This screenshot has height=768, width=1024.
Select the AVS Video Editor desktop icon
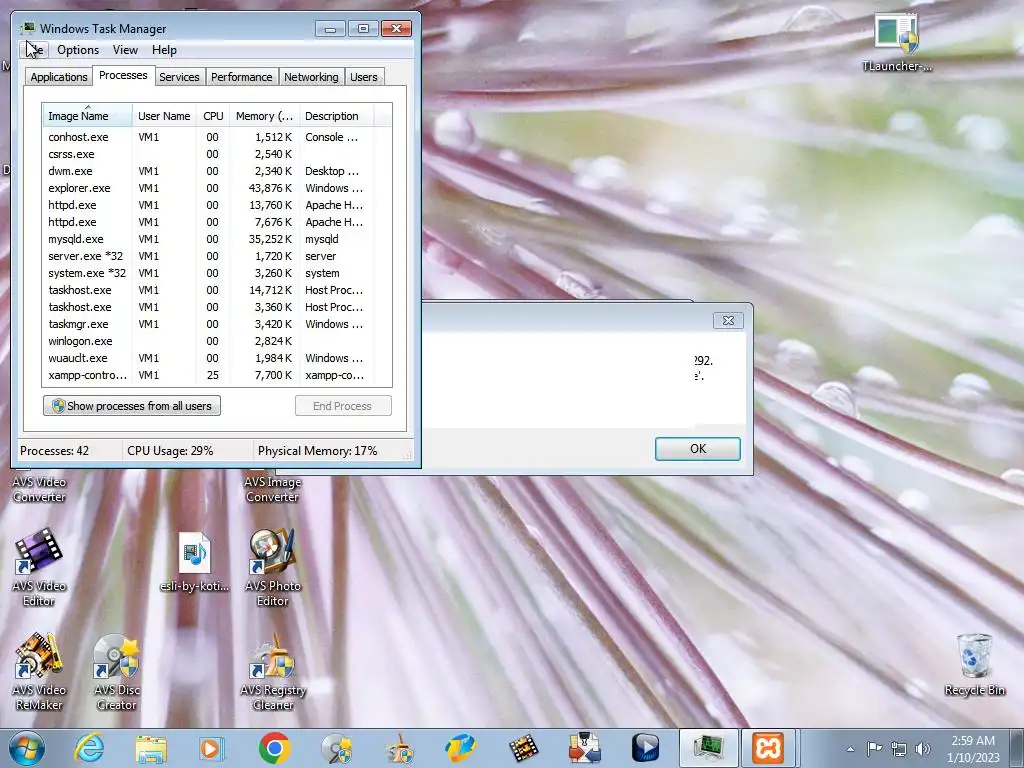coord(39,567)
